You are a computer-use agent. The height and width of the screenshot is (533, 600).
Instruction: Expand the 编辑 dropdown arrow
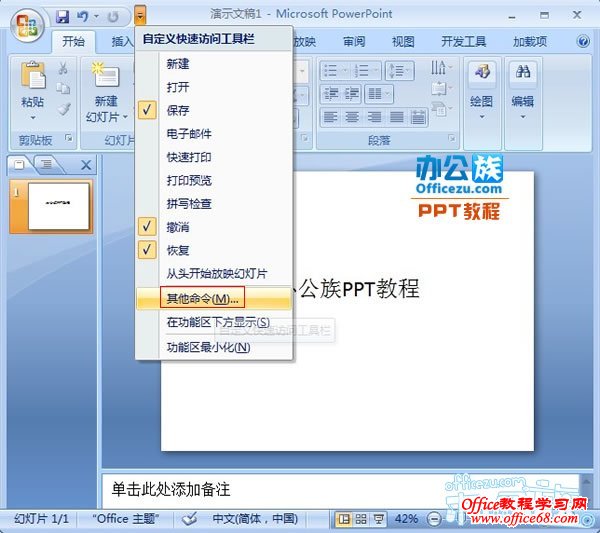(x=523, y=117)
